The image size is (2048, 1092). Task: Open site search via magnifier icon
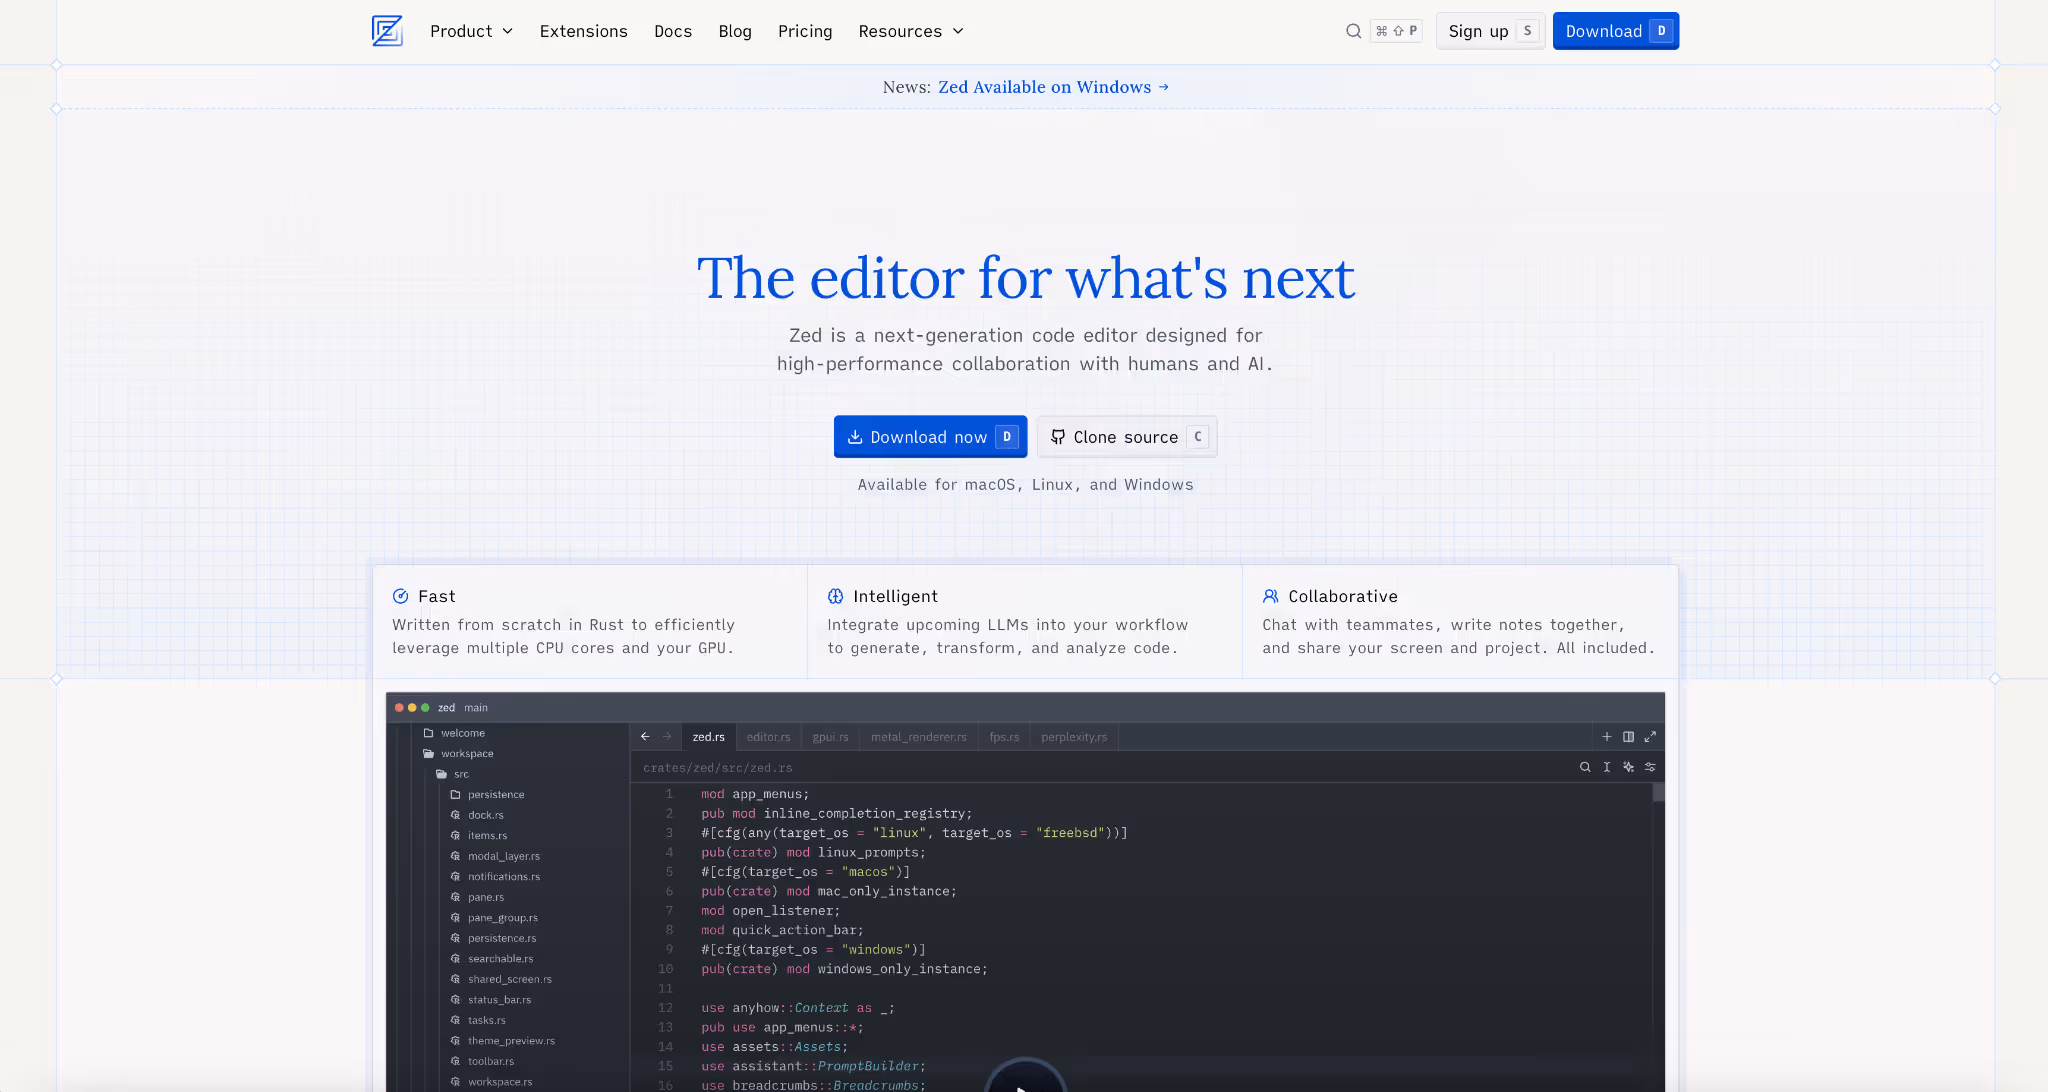click(x=1353, y=31)
